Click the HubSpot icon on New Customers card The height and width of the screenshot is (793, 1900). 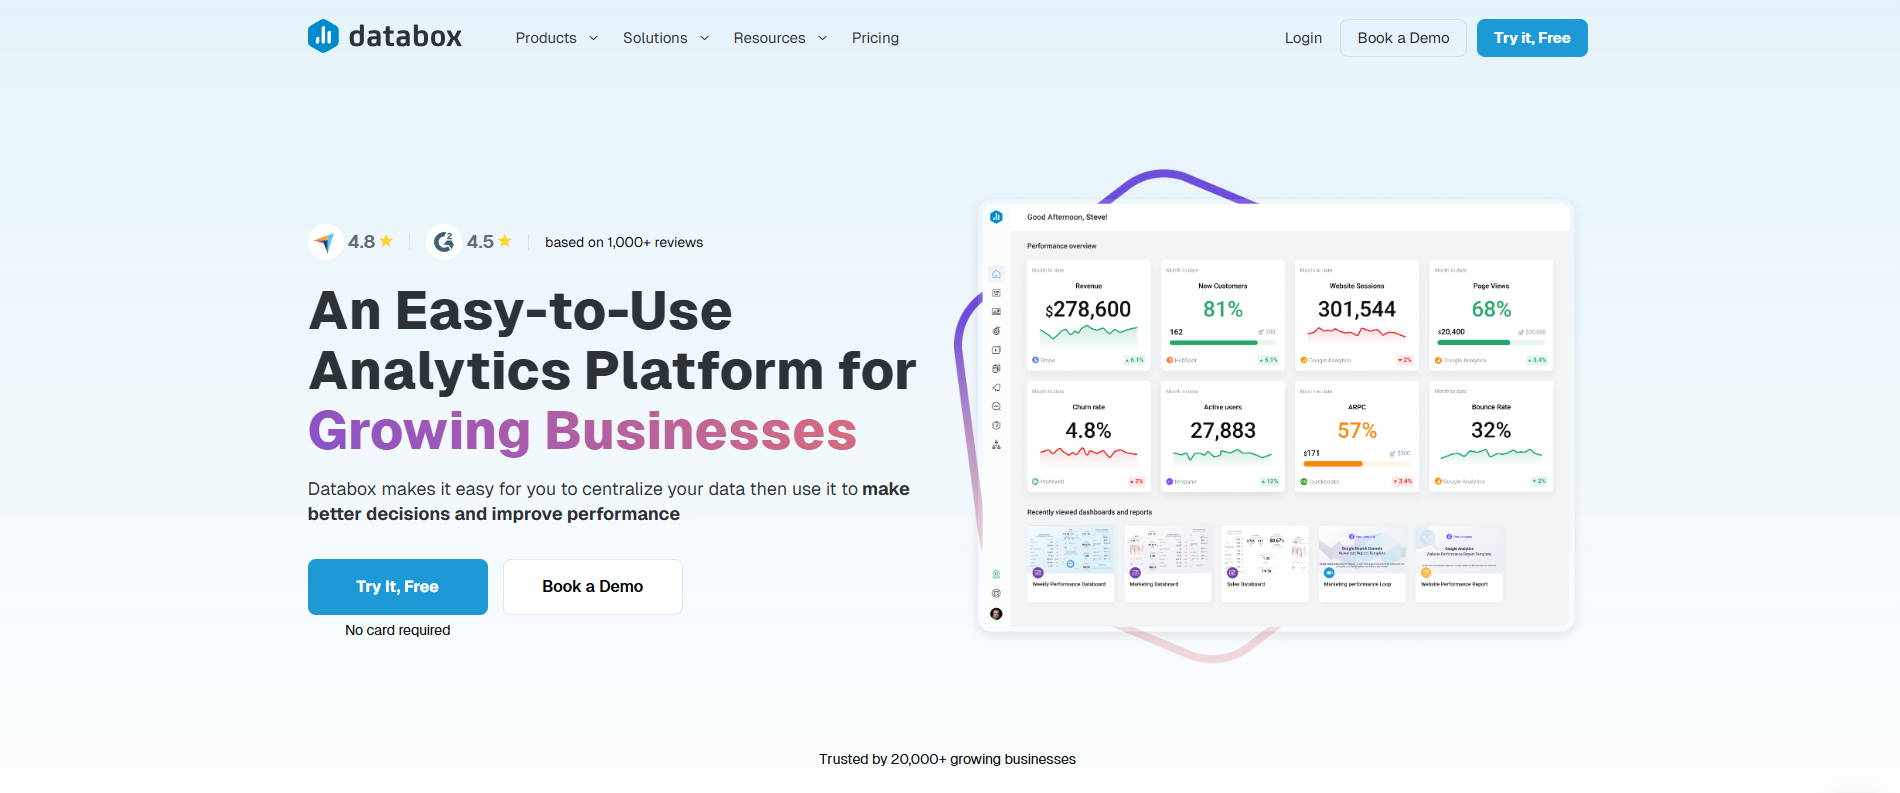[1170, 360]
